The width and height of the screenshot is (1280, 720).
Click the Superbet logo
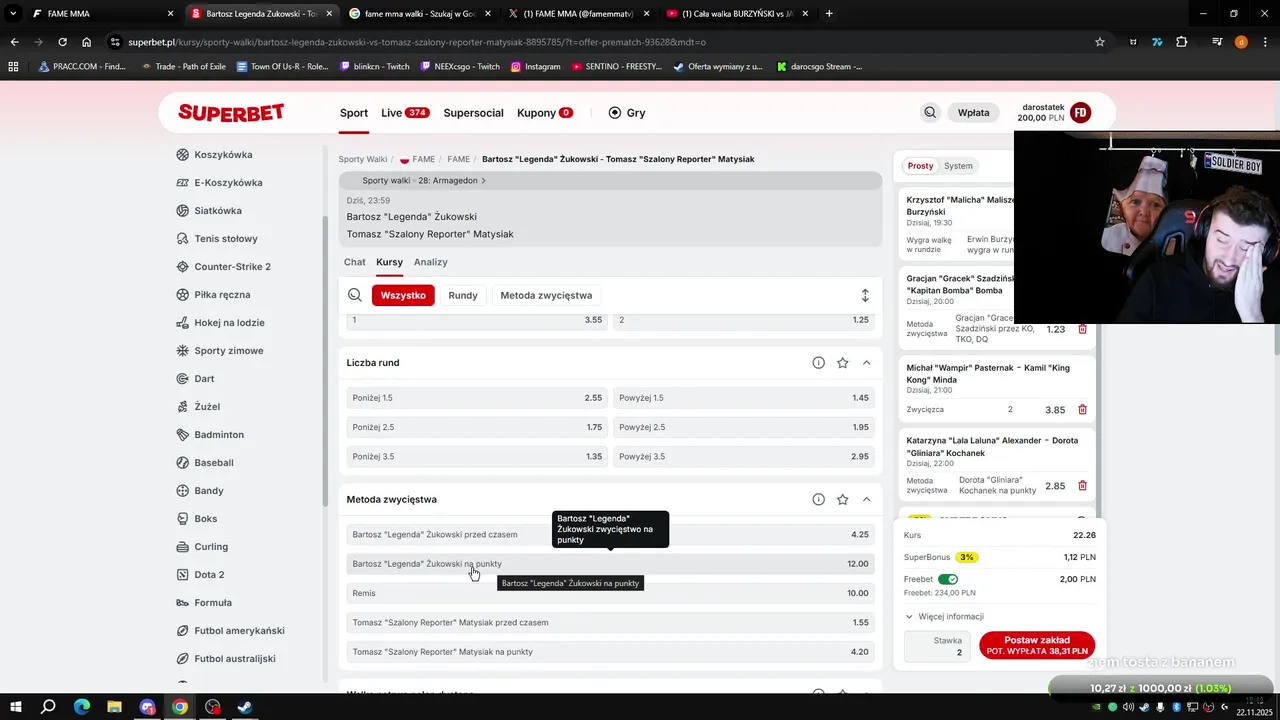(231, 113)
